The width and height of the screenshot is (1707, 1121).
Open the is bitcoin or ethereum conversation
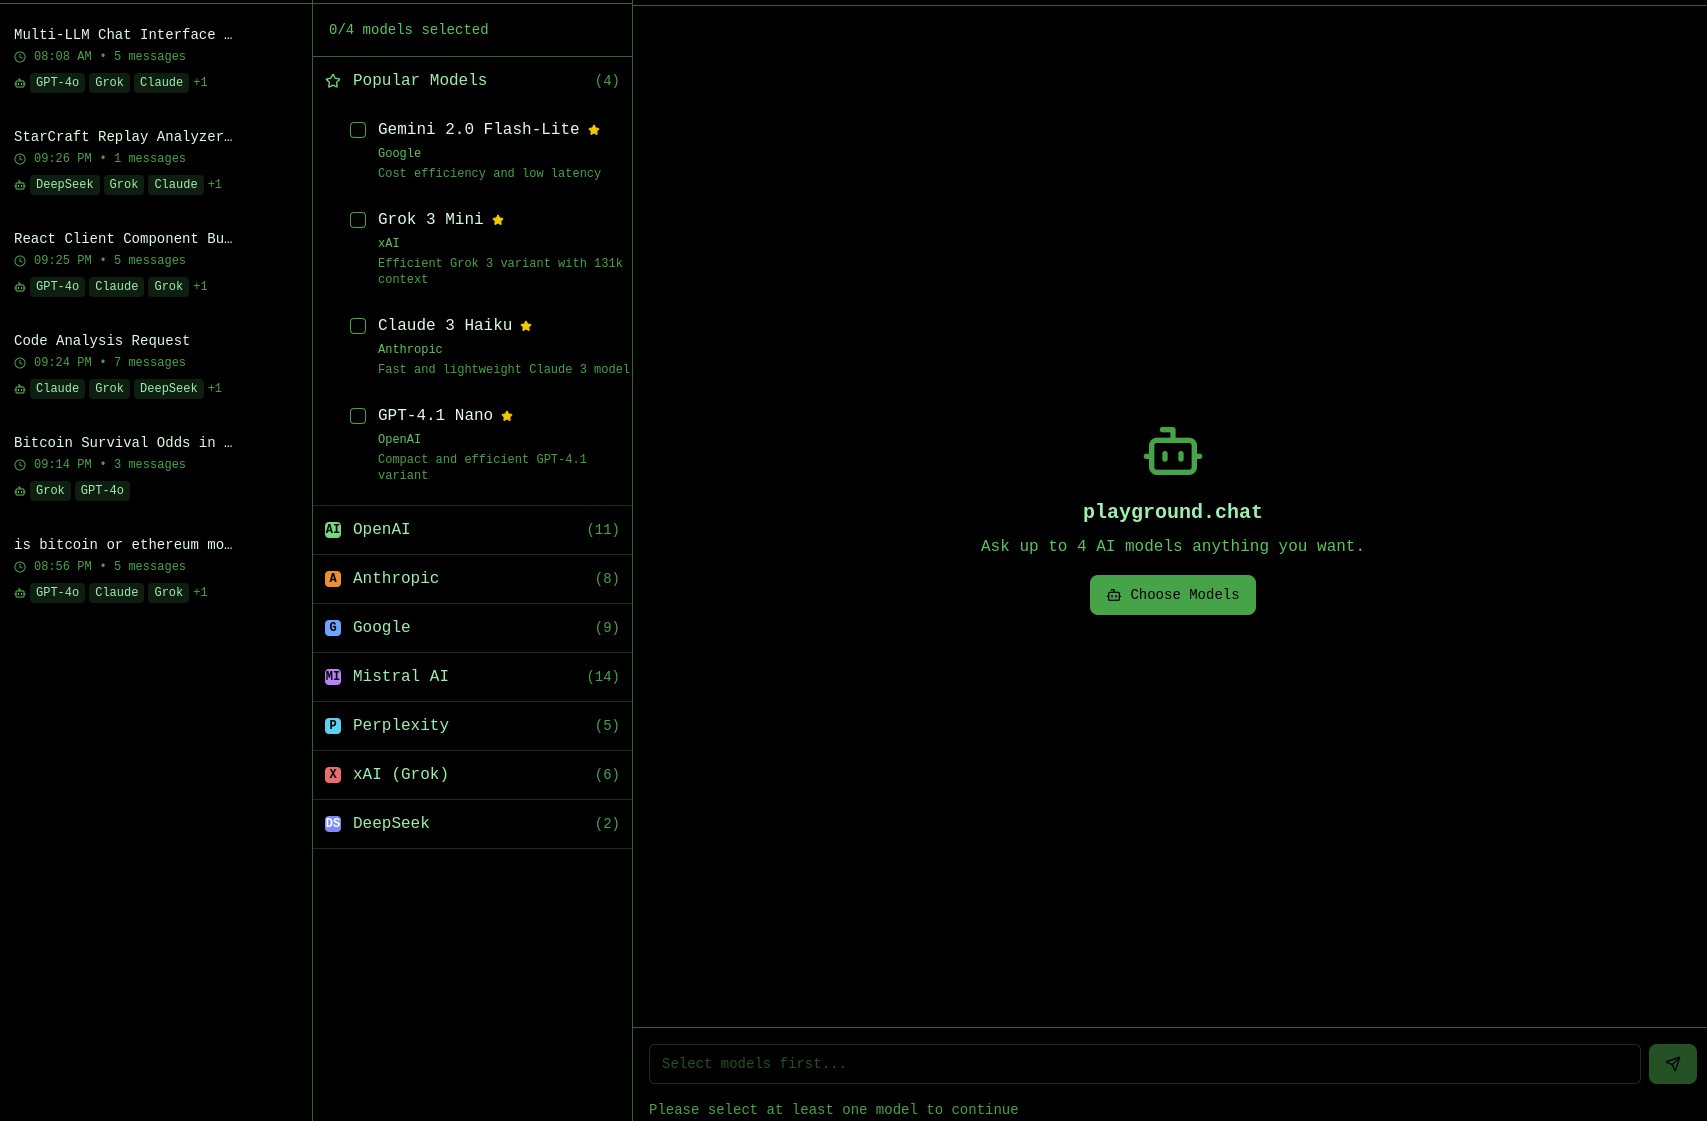pyautogui.click(x=156, y=568)
